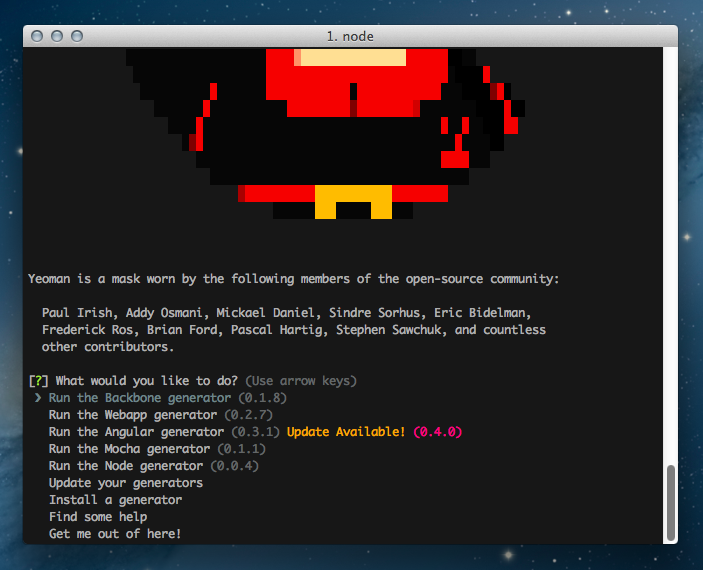703x570 pixels.
Task: Click the orange Update Available! notice
Action: (346, 432)
